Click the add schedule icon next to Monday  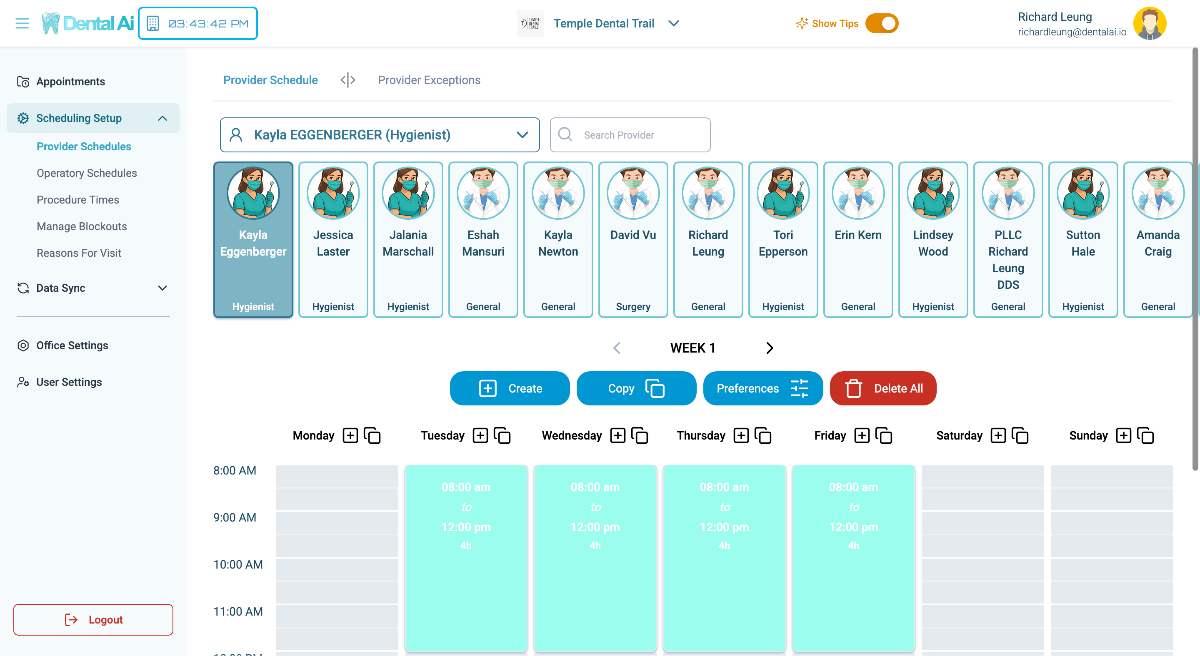click(350, 436)
